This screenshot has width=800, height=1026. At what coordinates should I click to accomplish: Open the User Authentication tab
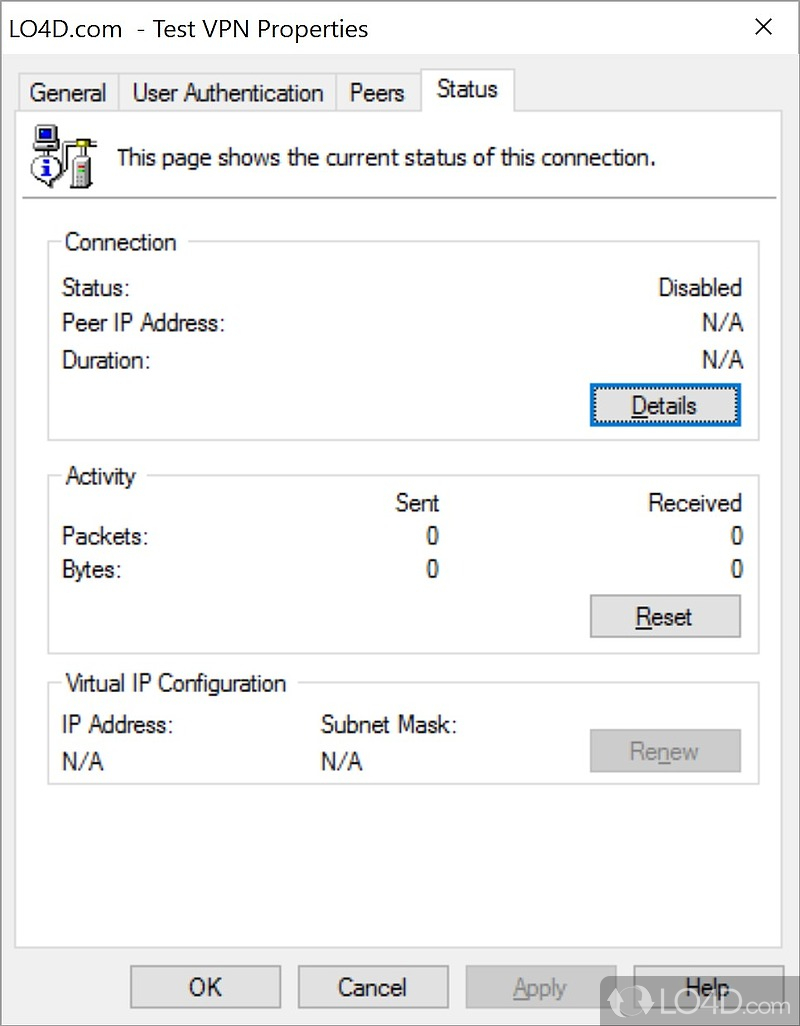click(228, 93)
